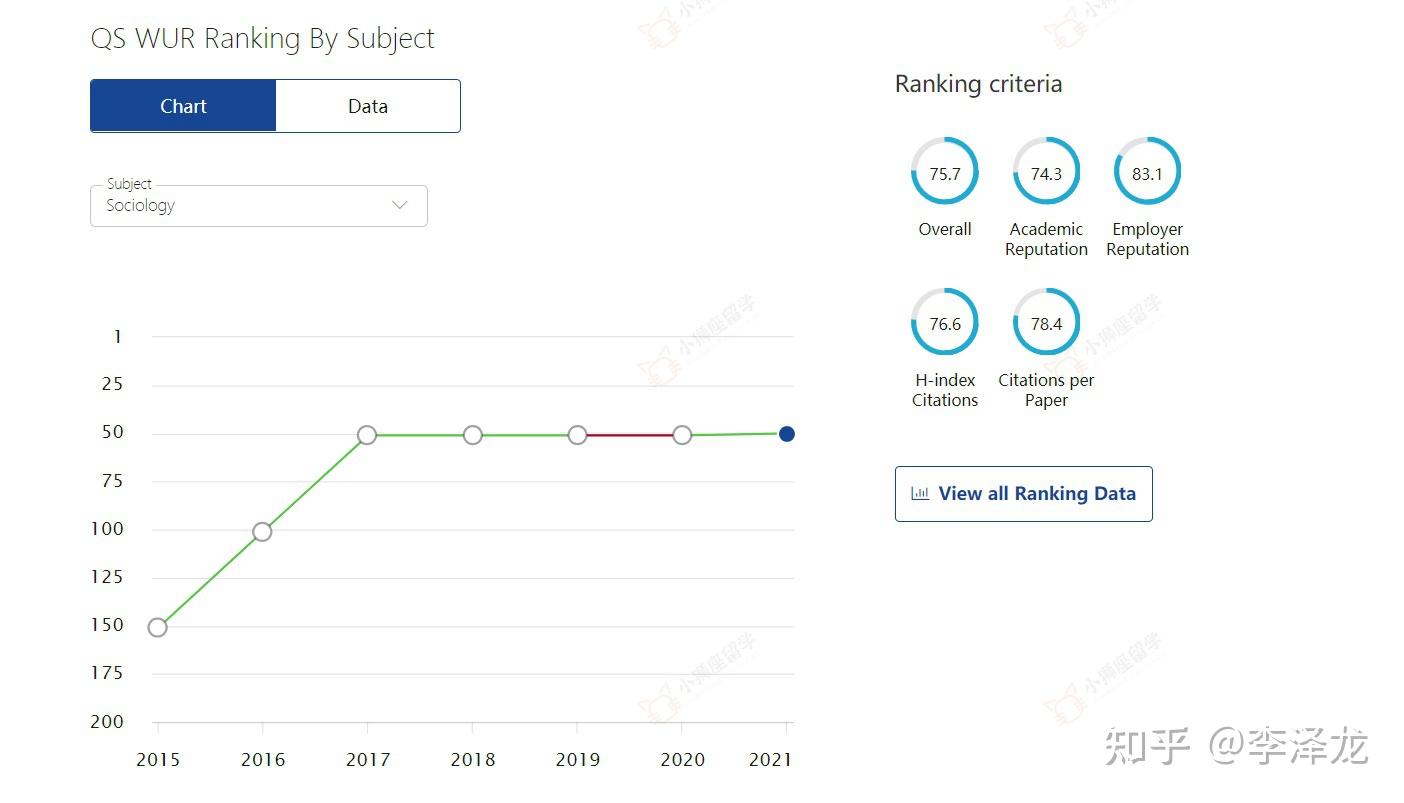Click the Ranking criteria heading
The width and height of the screenshot is (1404, 803).
click(x=978, y=84)
